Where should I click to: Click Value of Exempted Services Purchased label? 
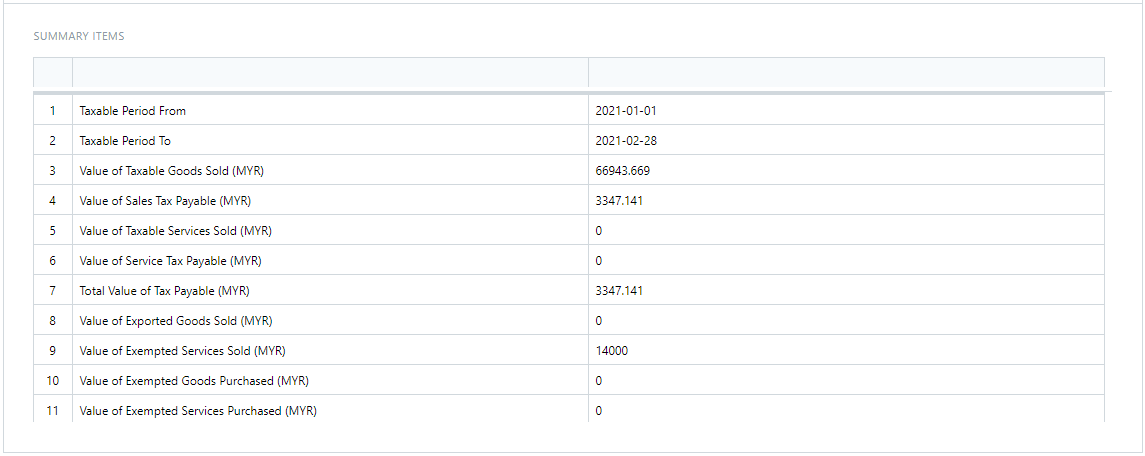198,411
